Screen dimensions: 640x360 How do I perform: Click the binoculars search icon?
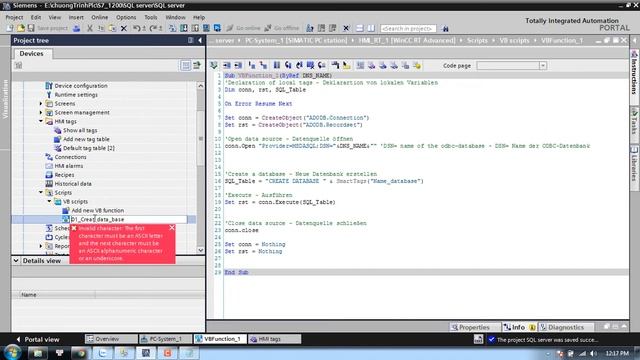[445, 28]
